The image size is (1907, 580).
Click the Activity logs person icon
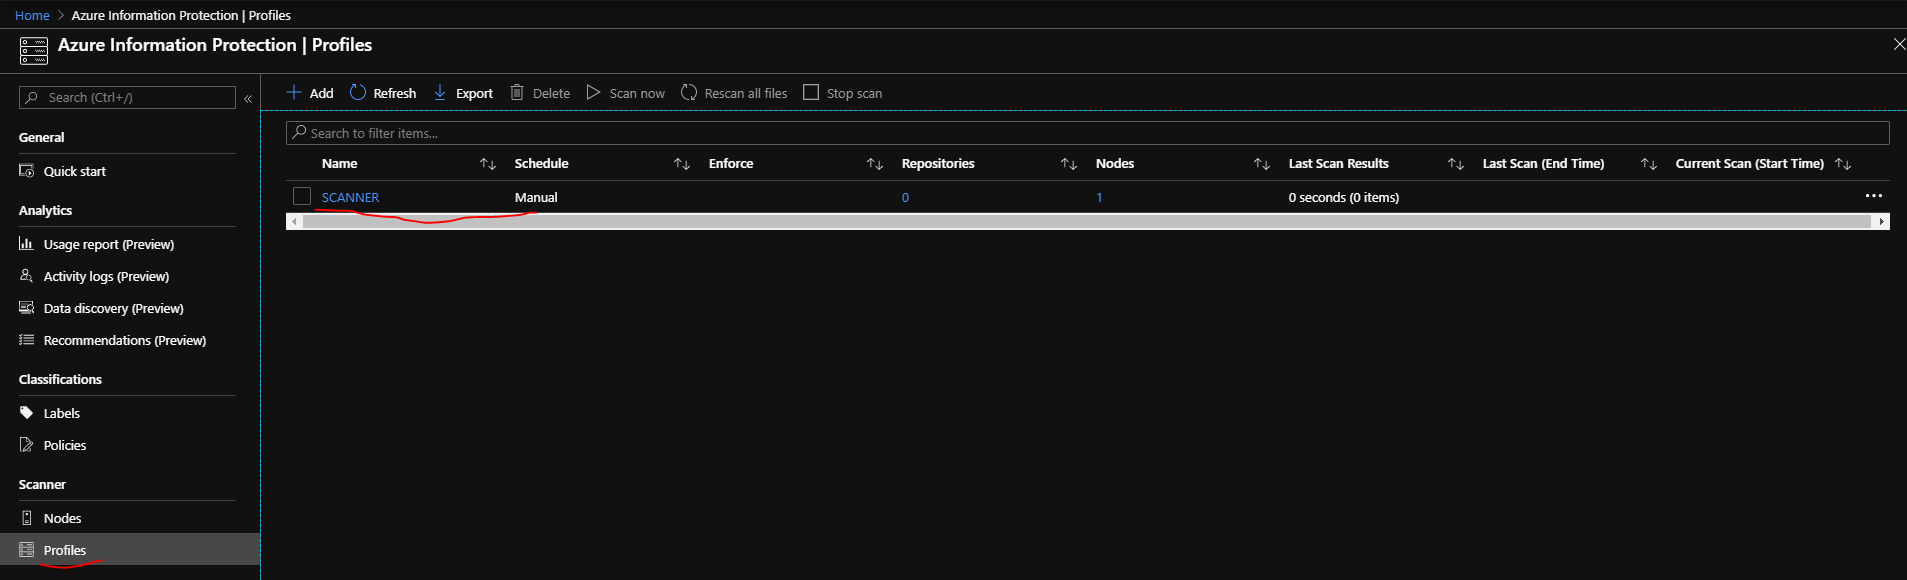(x=27, y=275)
